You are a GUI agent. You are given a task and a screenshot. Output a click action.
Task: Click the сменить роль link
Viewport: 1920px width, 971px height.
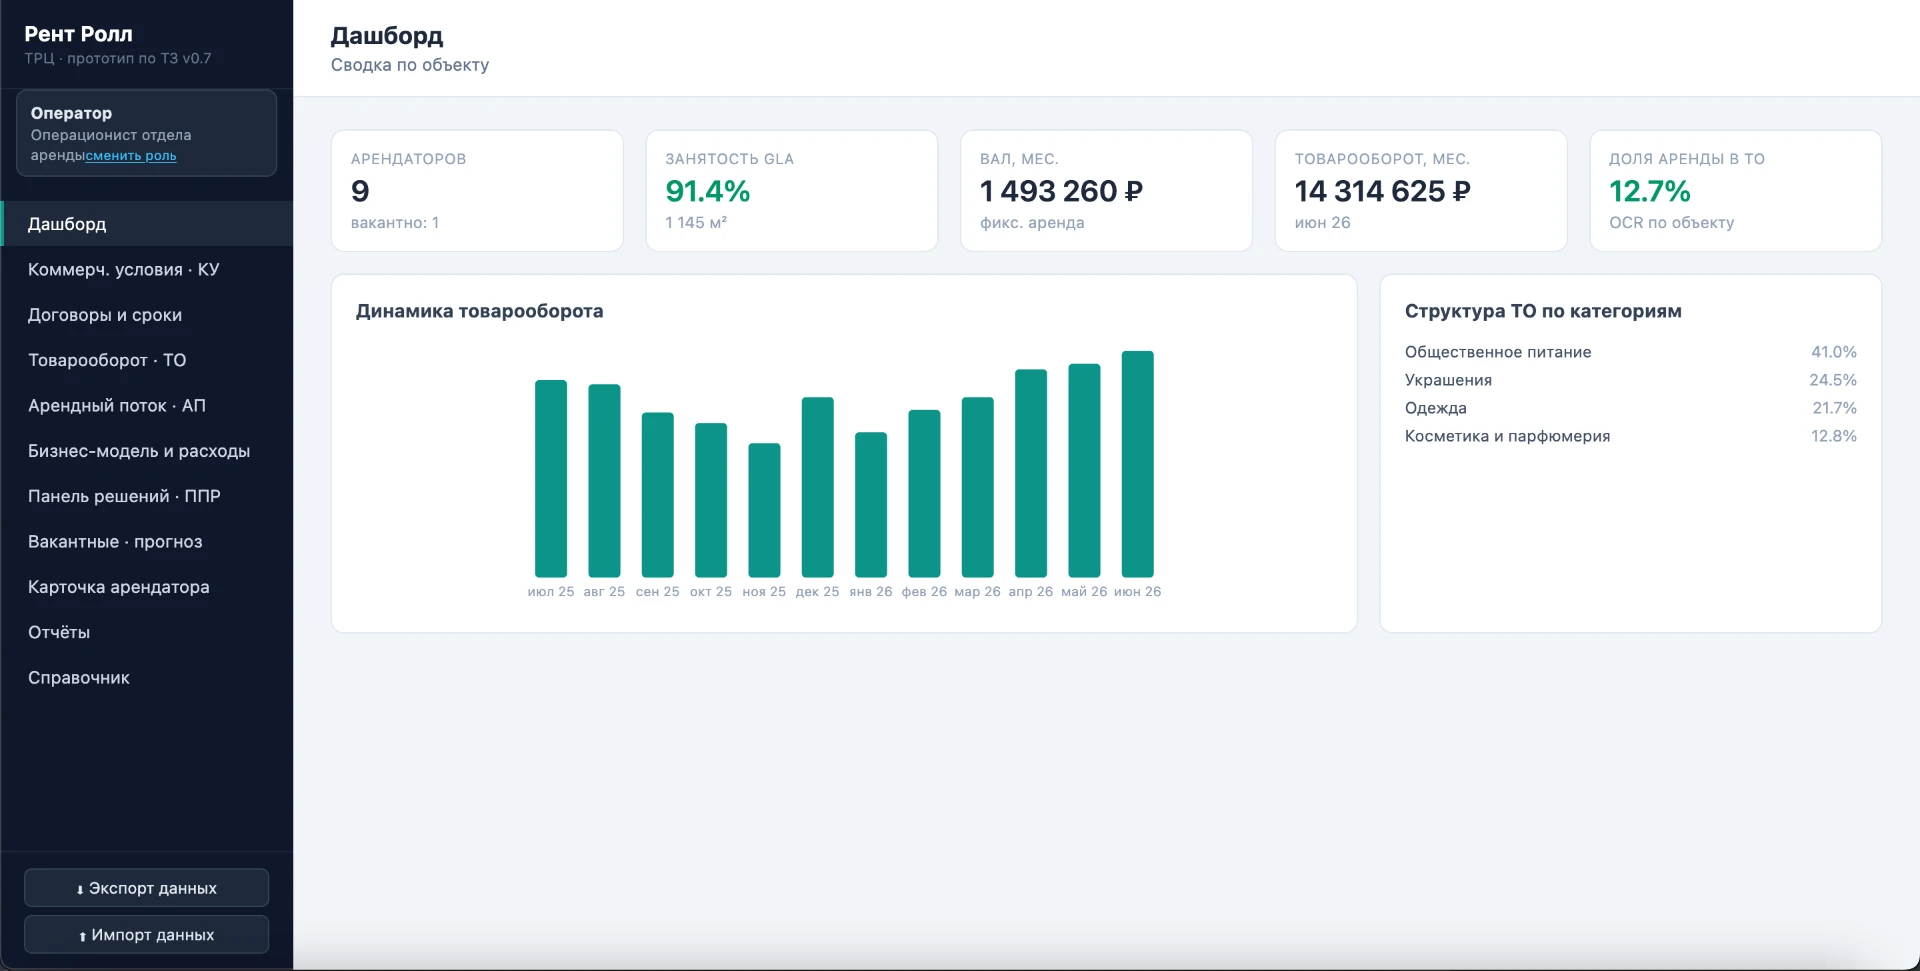click(131, 156)
